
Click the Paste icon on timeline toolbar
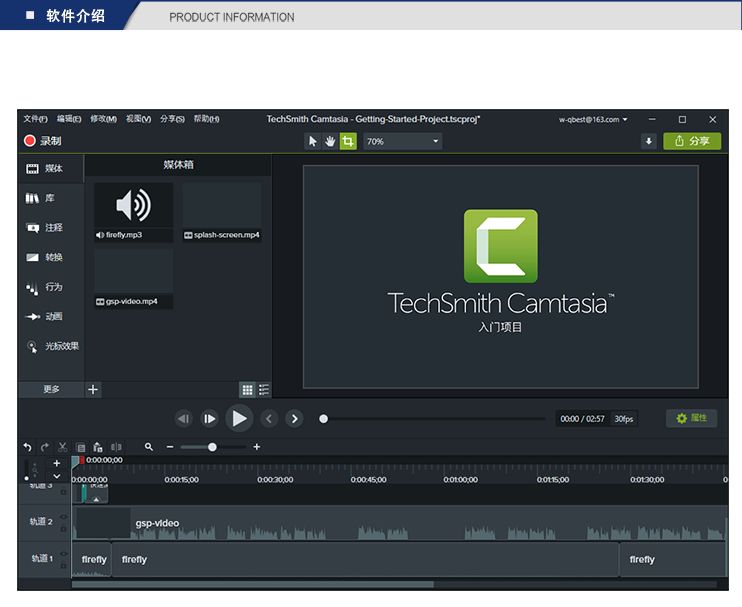coord(98,447)
